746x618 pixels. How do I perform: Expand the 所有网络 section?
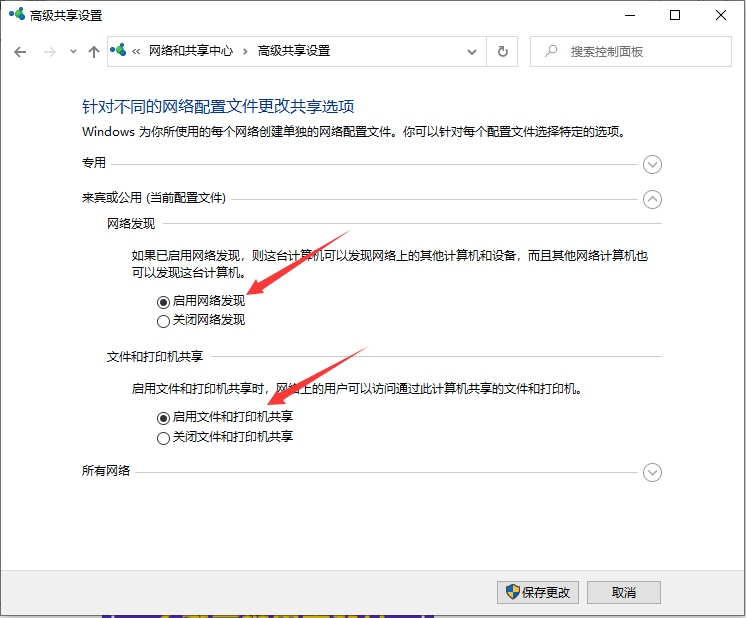pyautogui.click(x=653, y=472)
